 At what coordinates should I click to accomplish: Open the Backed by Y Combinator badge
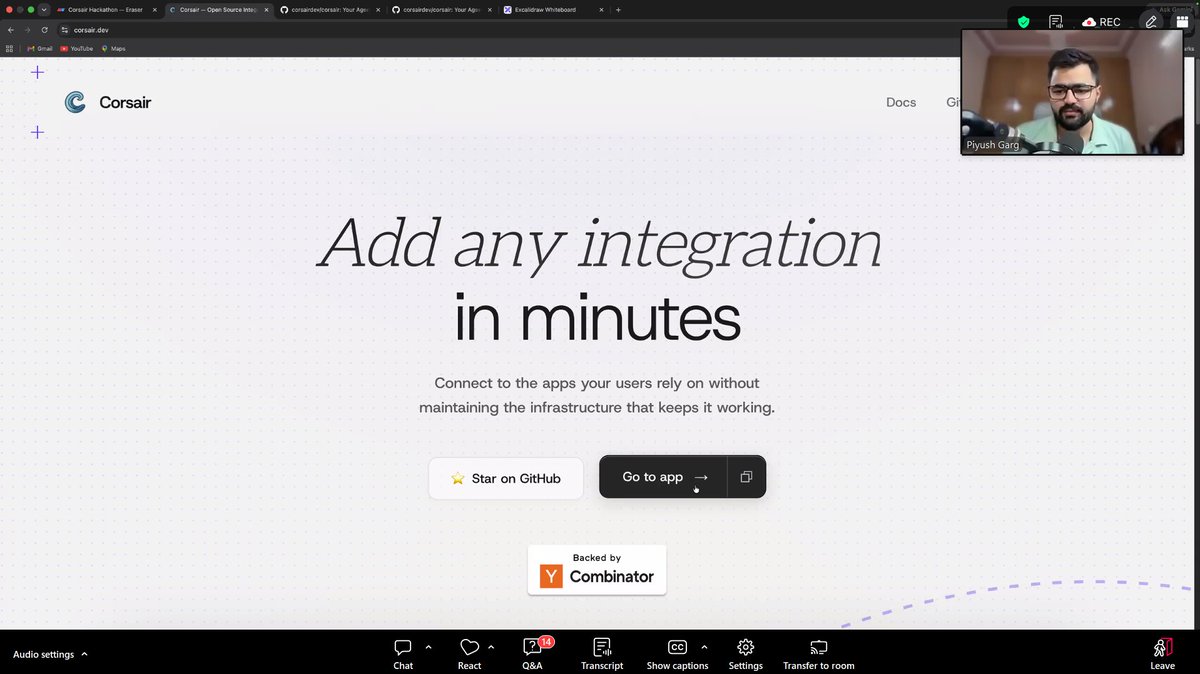click(597, 569)
